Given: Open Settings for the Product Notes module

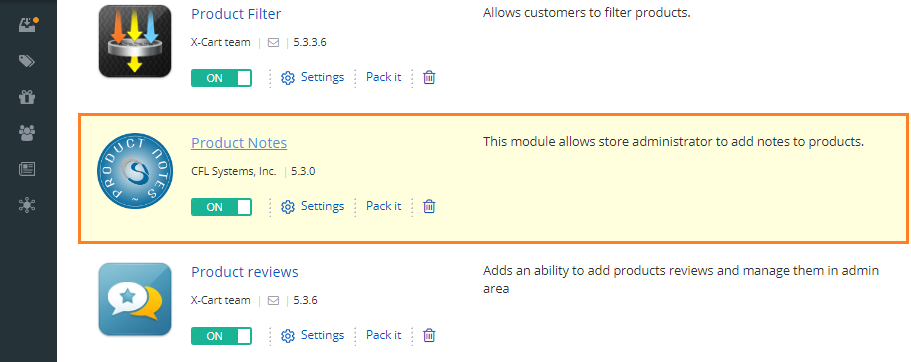Looking at the screenshot, I should (313, 206).
